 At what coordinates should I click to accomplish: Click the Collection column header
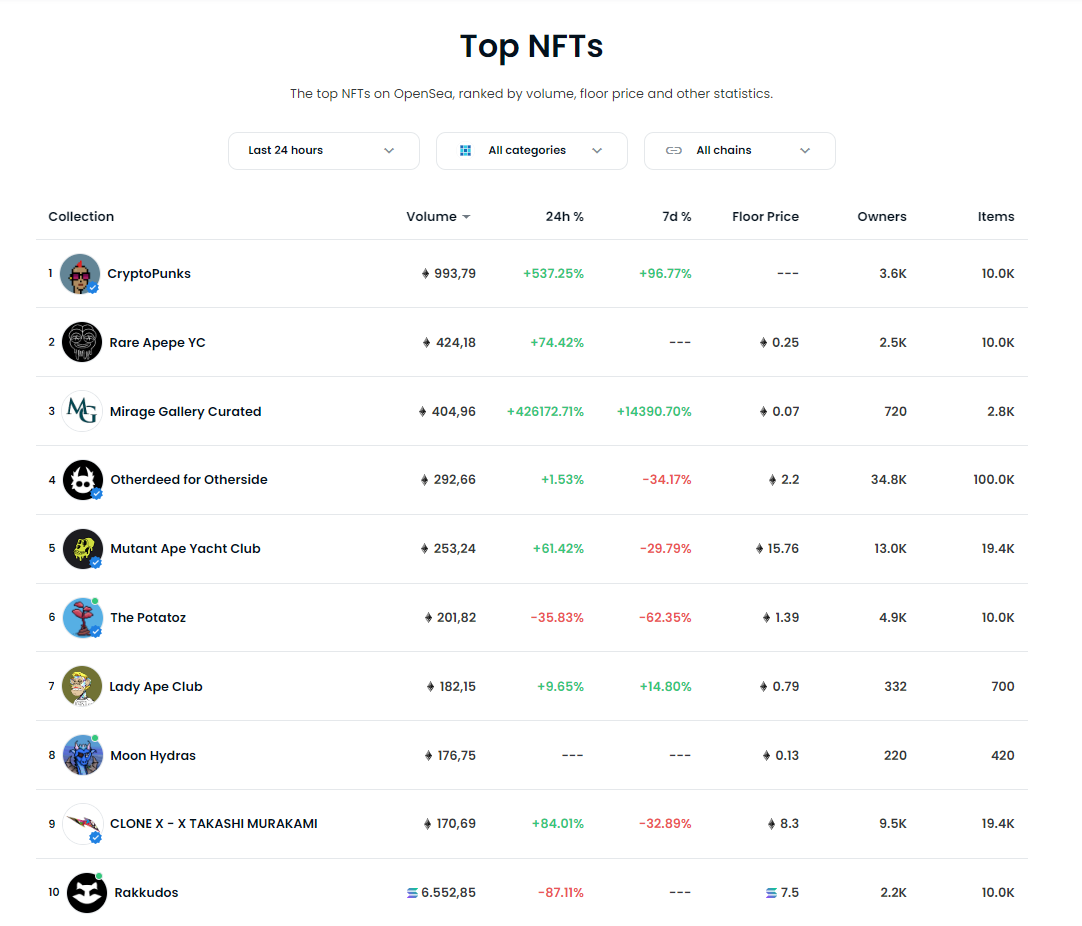[81, 217]
